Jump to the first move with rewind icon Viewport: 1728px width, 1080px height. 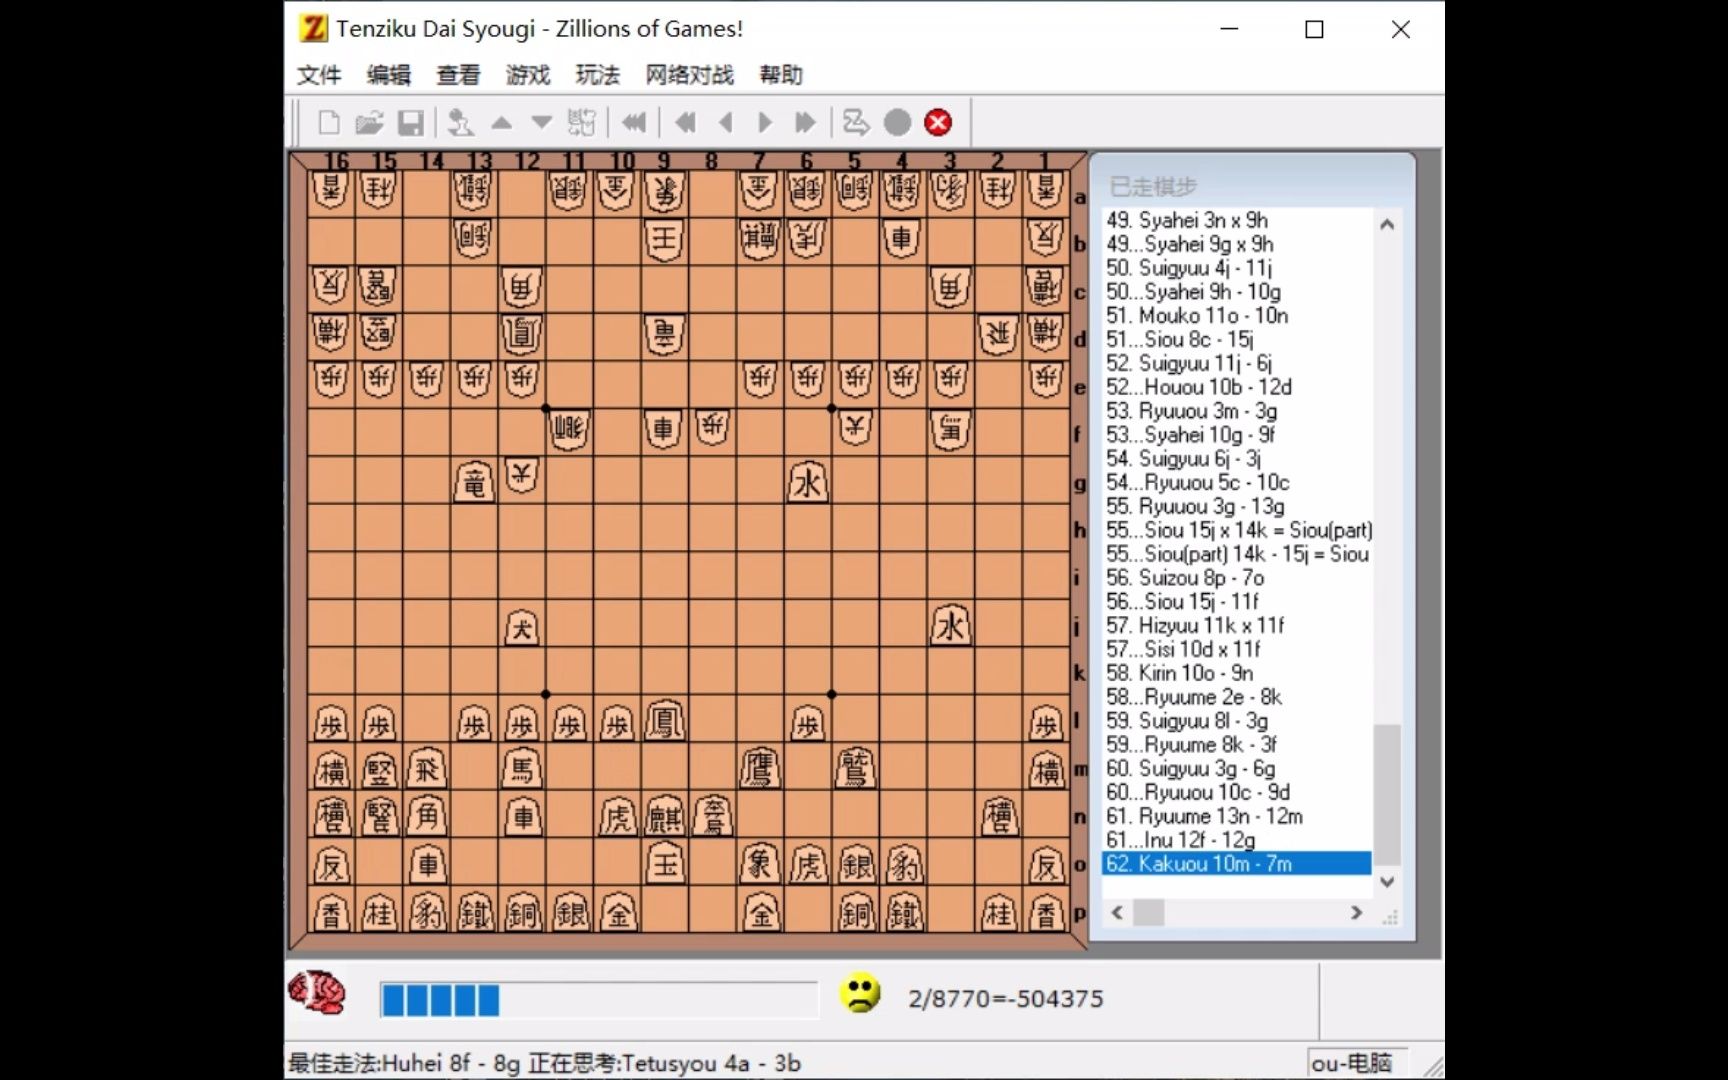click(x=635, y=122)
